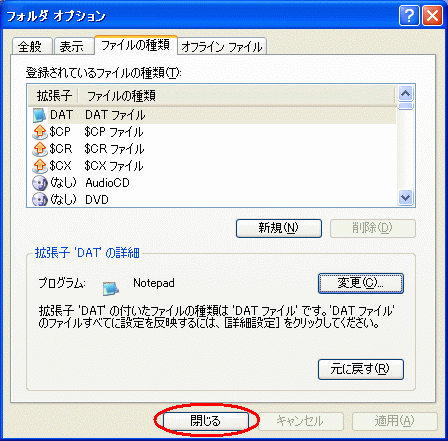Image resolution: width=448 pixels, height=441 pixels.
Task: Select the $CP file icon
Action: coord(40,132)
